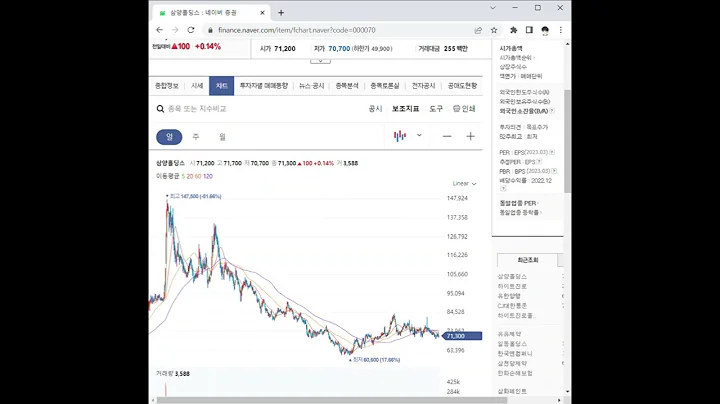Open the 도구 tools menu
This screenshot has width=720, height=404.
tap(436, 109)
